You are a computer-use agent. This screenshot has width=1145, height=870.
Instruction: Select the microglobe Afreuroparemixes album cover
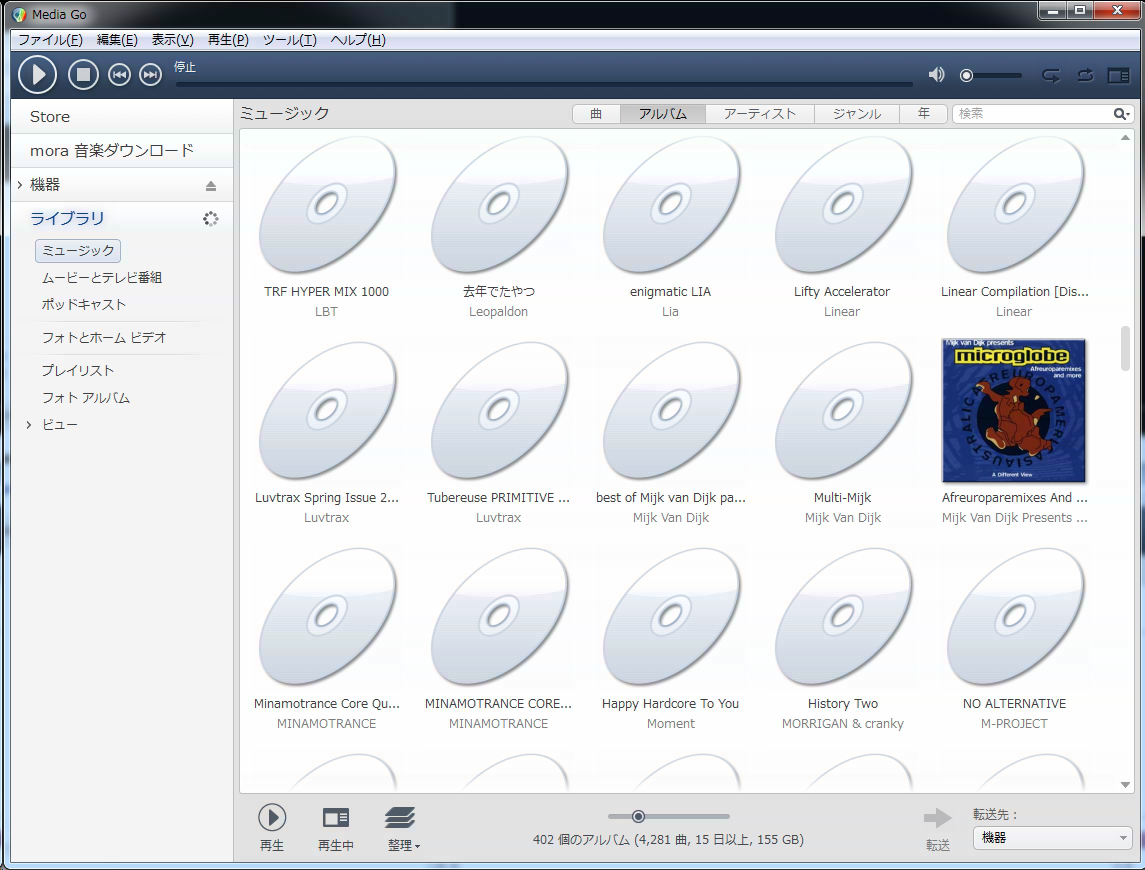[x=1014, y=411]
